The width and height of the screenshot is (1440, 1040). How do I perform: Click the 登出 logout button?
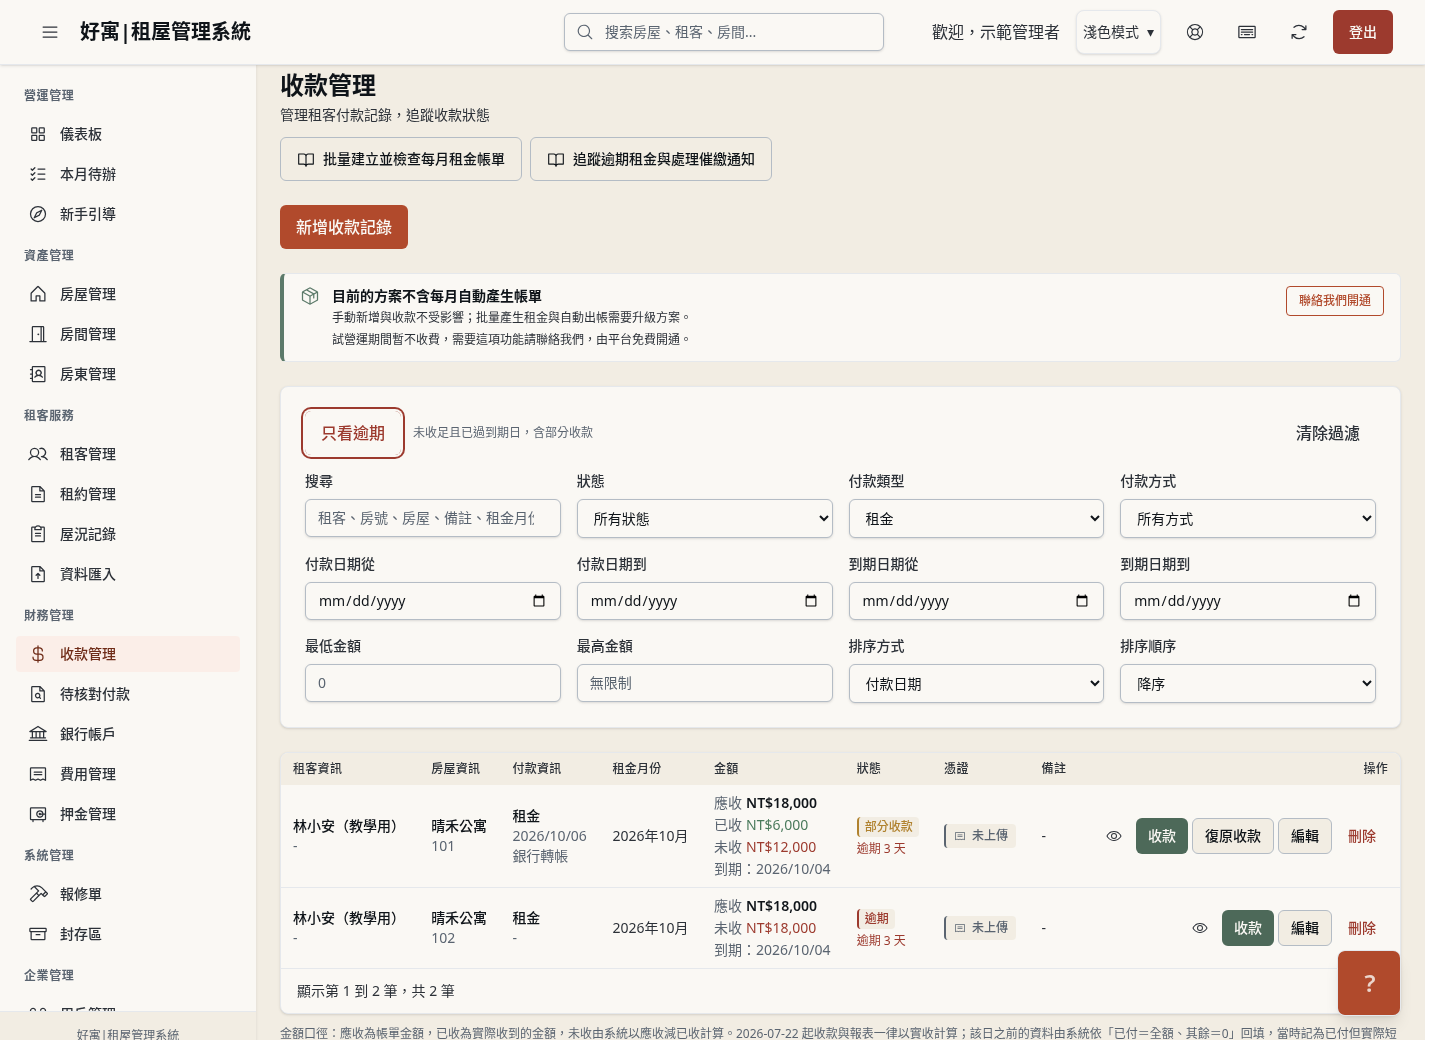[x=1363, y=32]
